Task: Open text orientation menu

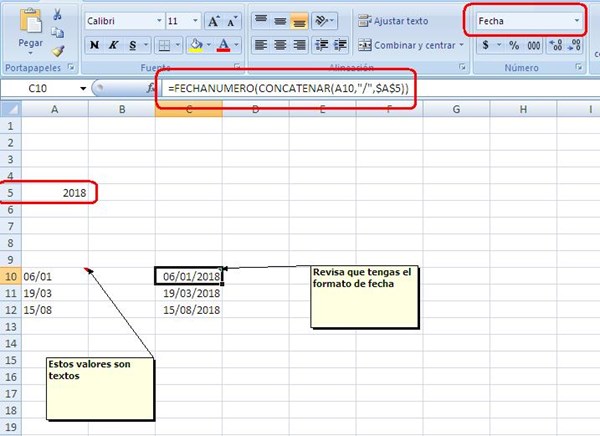Action: pos(324,21)
